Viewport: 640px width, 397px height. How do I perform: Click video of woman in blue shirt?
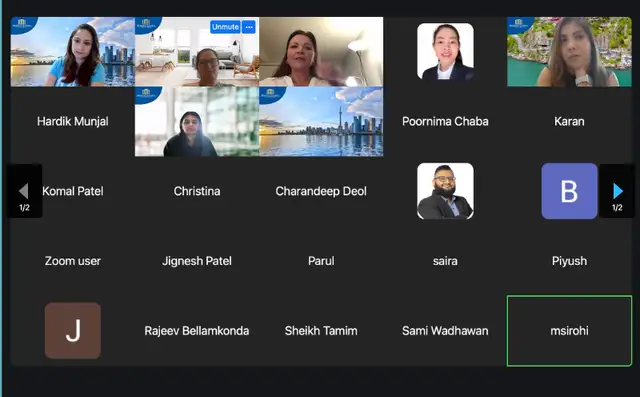73,51
